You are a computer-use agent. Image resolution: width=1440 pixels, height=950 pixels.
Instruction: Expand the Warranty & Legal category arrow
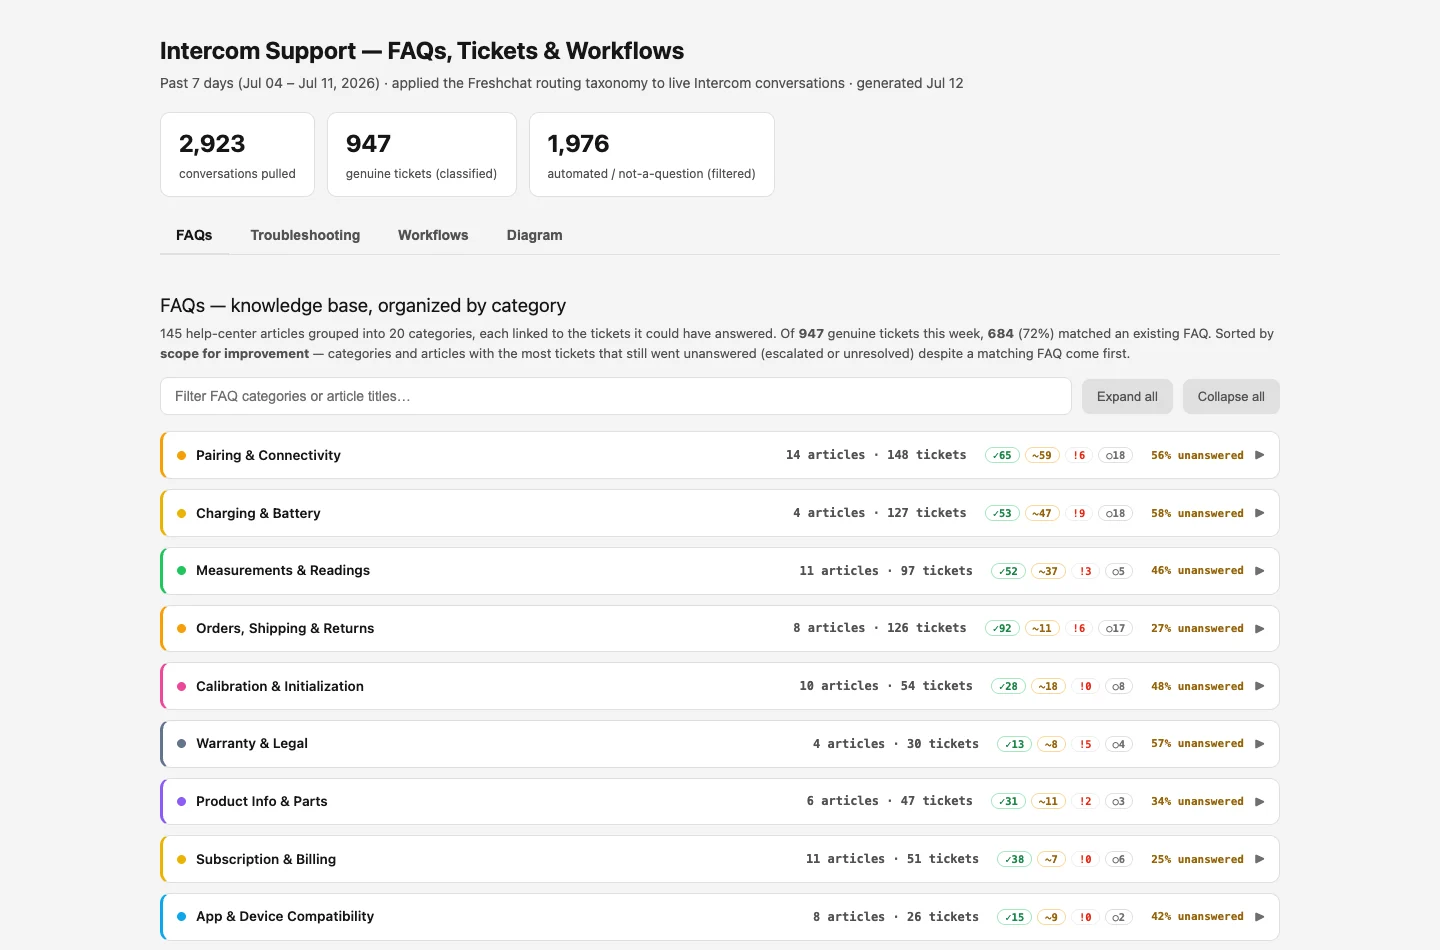point(1260,744)
